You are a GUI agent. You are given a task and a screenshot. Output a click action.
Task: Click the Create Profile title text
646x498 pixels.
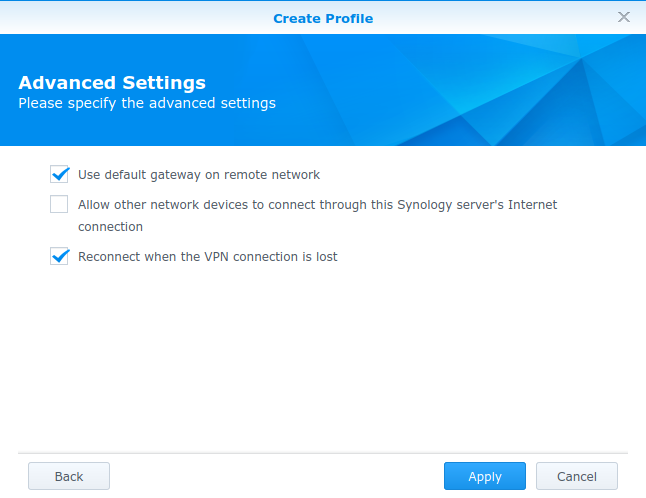[x=323, y=19]
